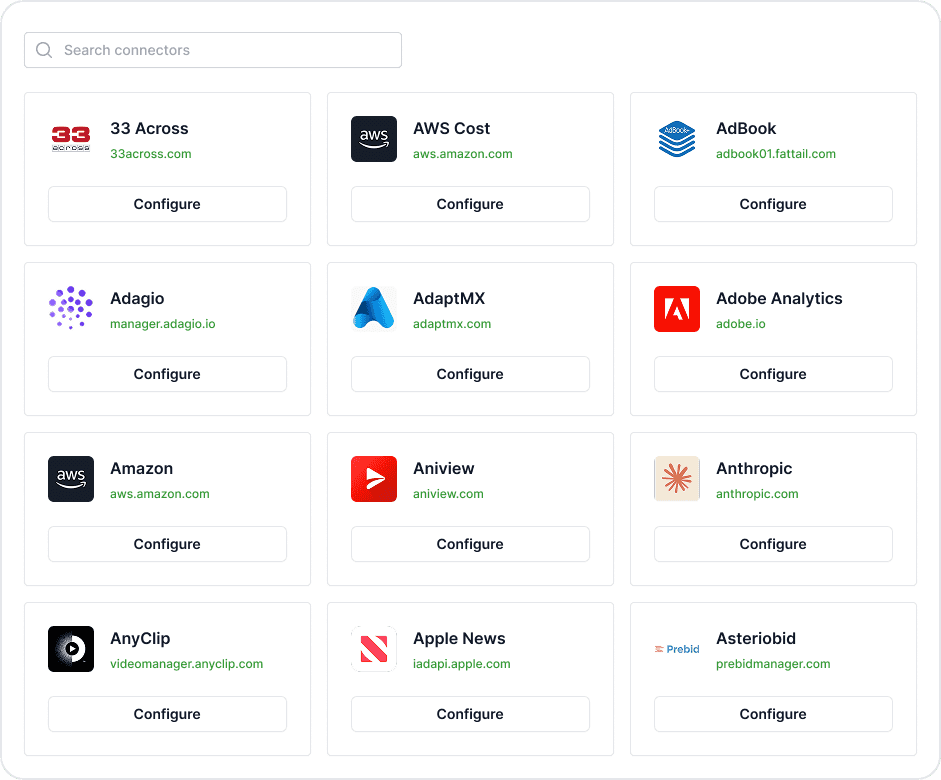Open the prebidmanager.com link
This screenshot has height=780, width=941.
(x=773, y=664)
